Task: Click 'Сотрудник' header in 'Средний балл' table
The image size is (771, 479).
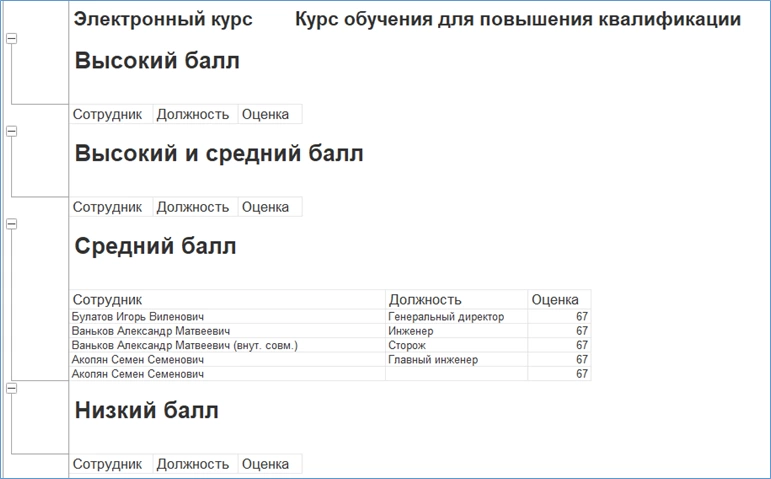Action: click(x=227, y=299)
